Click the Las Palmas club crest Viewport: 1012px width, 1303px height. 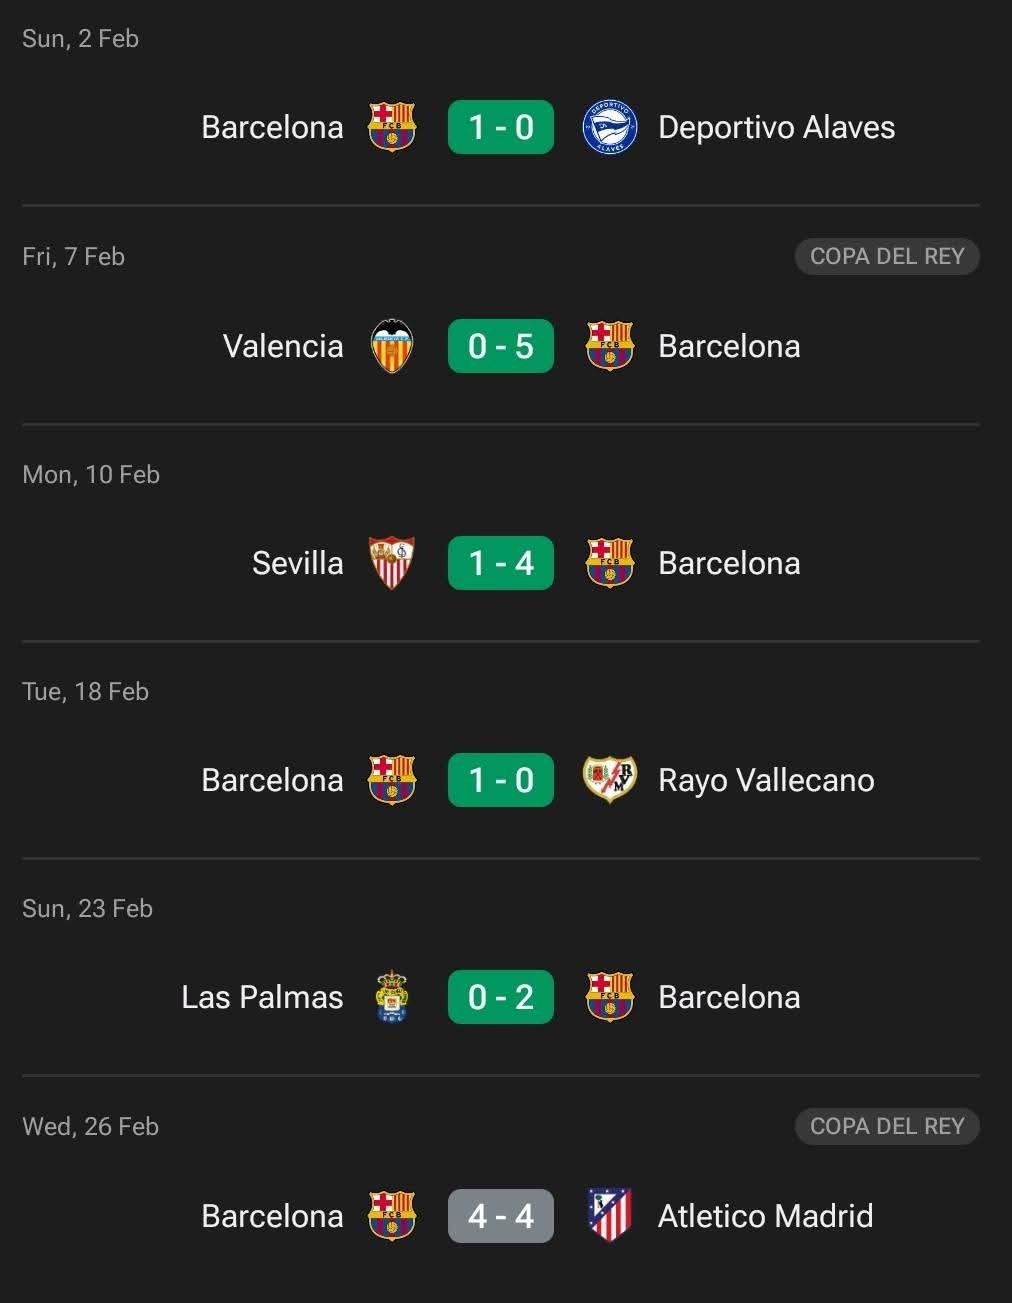click(x=392, y=997)
